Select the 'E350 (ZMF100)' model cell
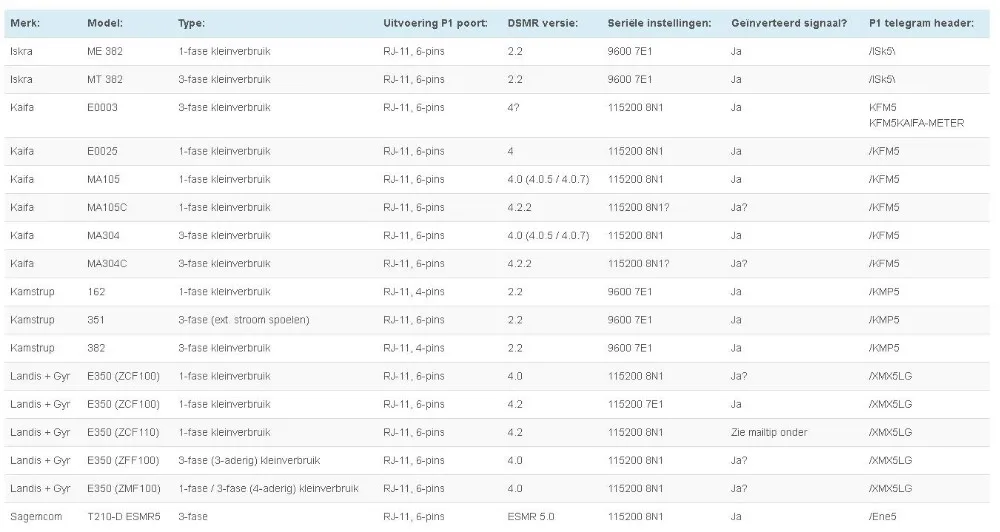1000x532 pixels. [124, 489]
